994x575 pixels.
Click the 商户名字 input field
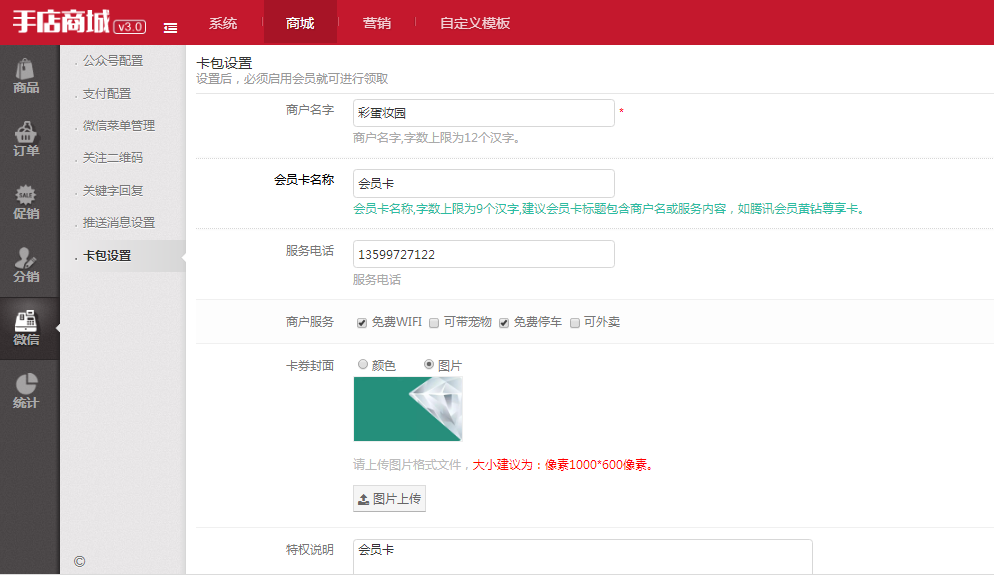[x=484, y=113]
